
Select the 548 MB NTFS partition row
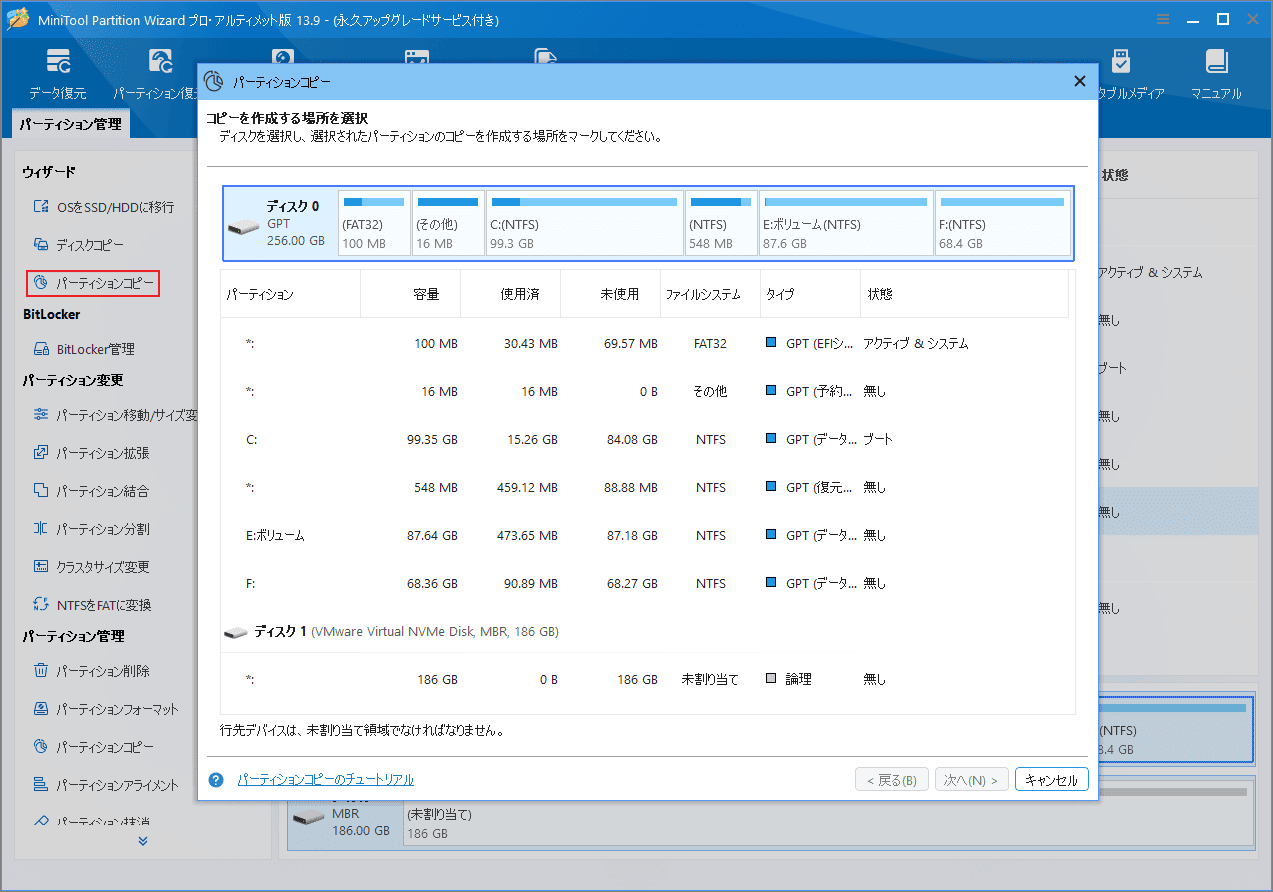click(x=647, y=487)
